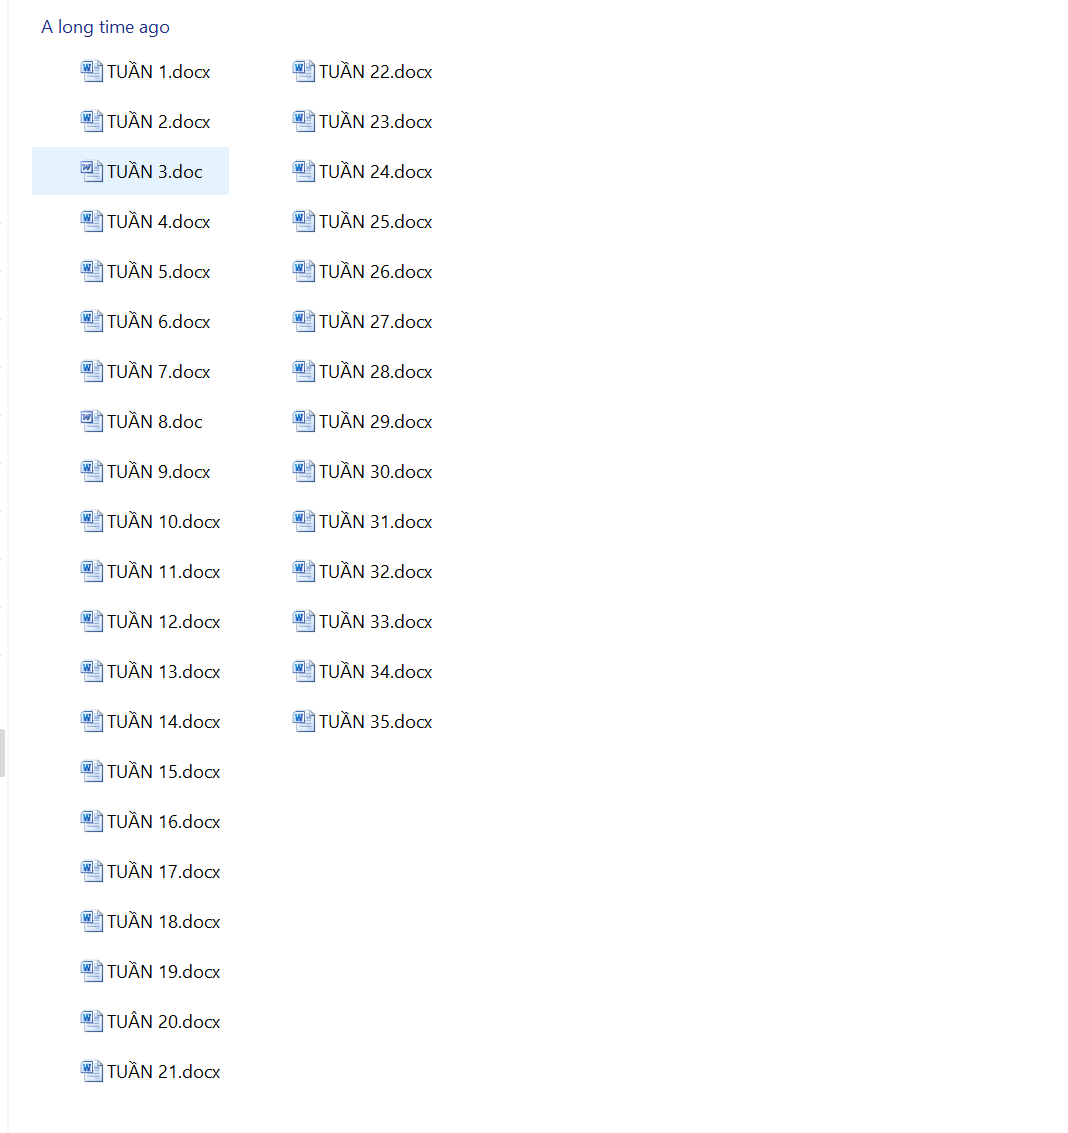
Task: Select the file named TUẦN 10.docx
Action: pos(164,522)
